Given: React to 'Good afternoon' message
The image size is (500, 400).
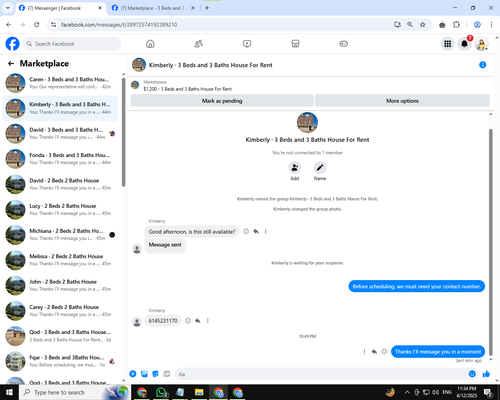Looking at the screenshot, I should pyautogui.click(x=246, y=231).
